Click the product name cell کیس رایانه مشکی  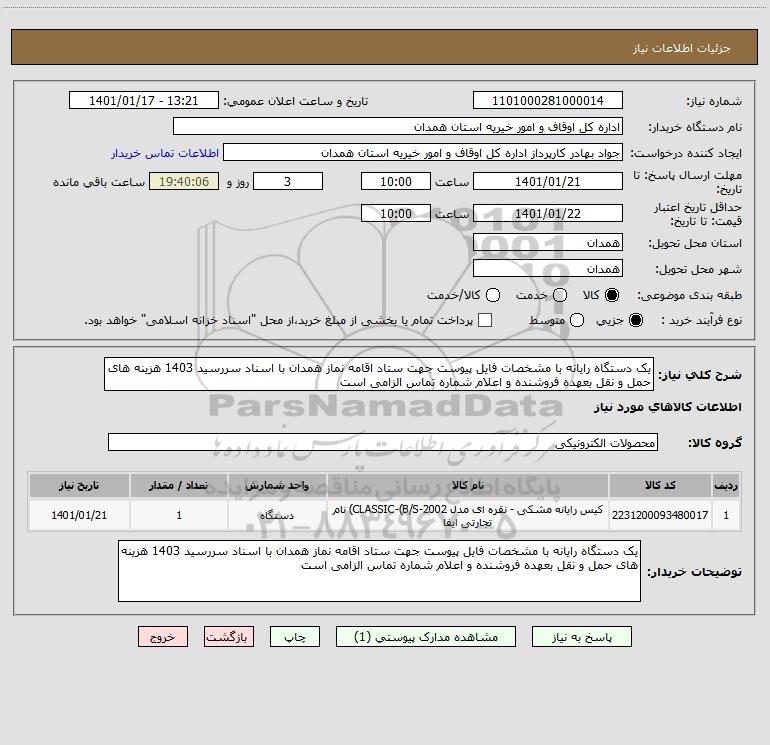point(468,515)
